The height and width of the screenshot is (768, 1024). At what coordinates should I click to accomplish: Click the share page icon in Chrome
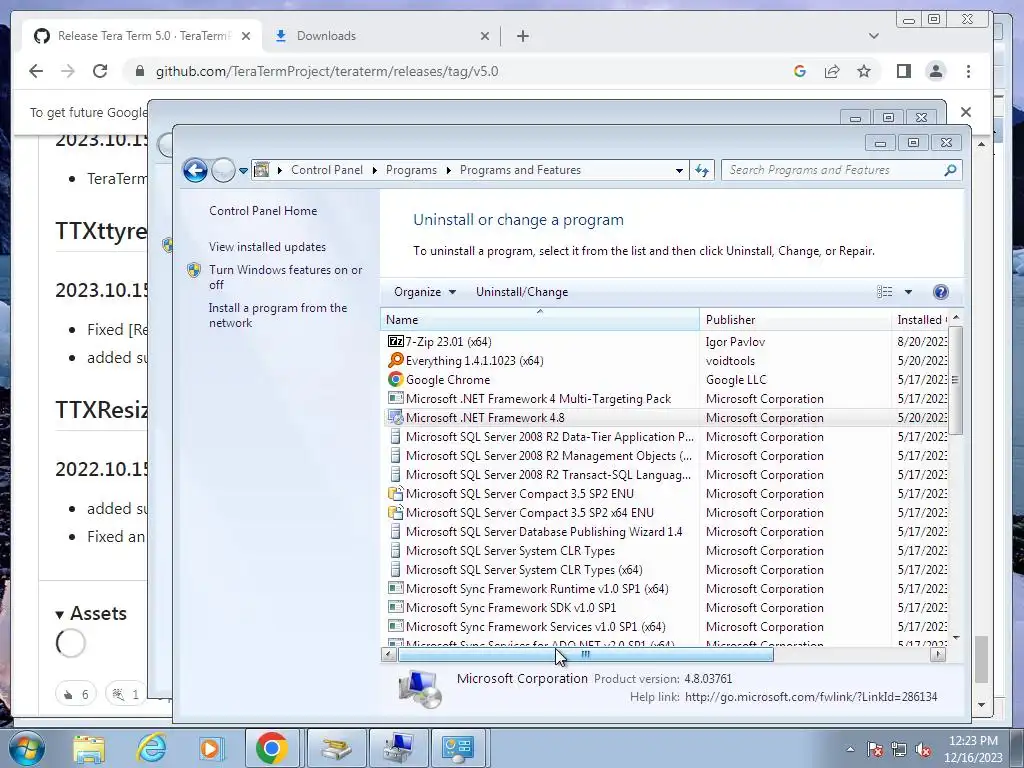click(832, 71)
